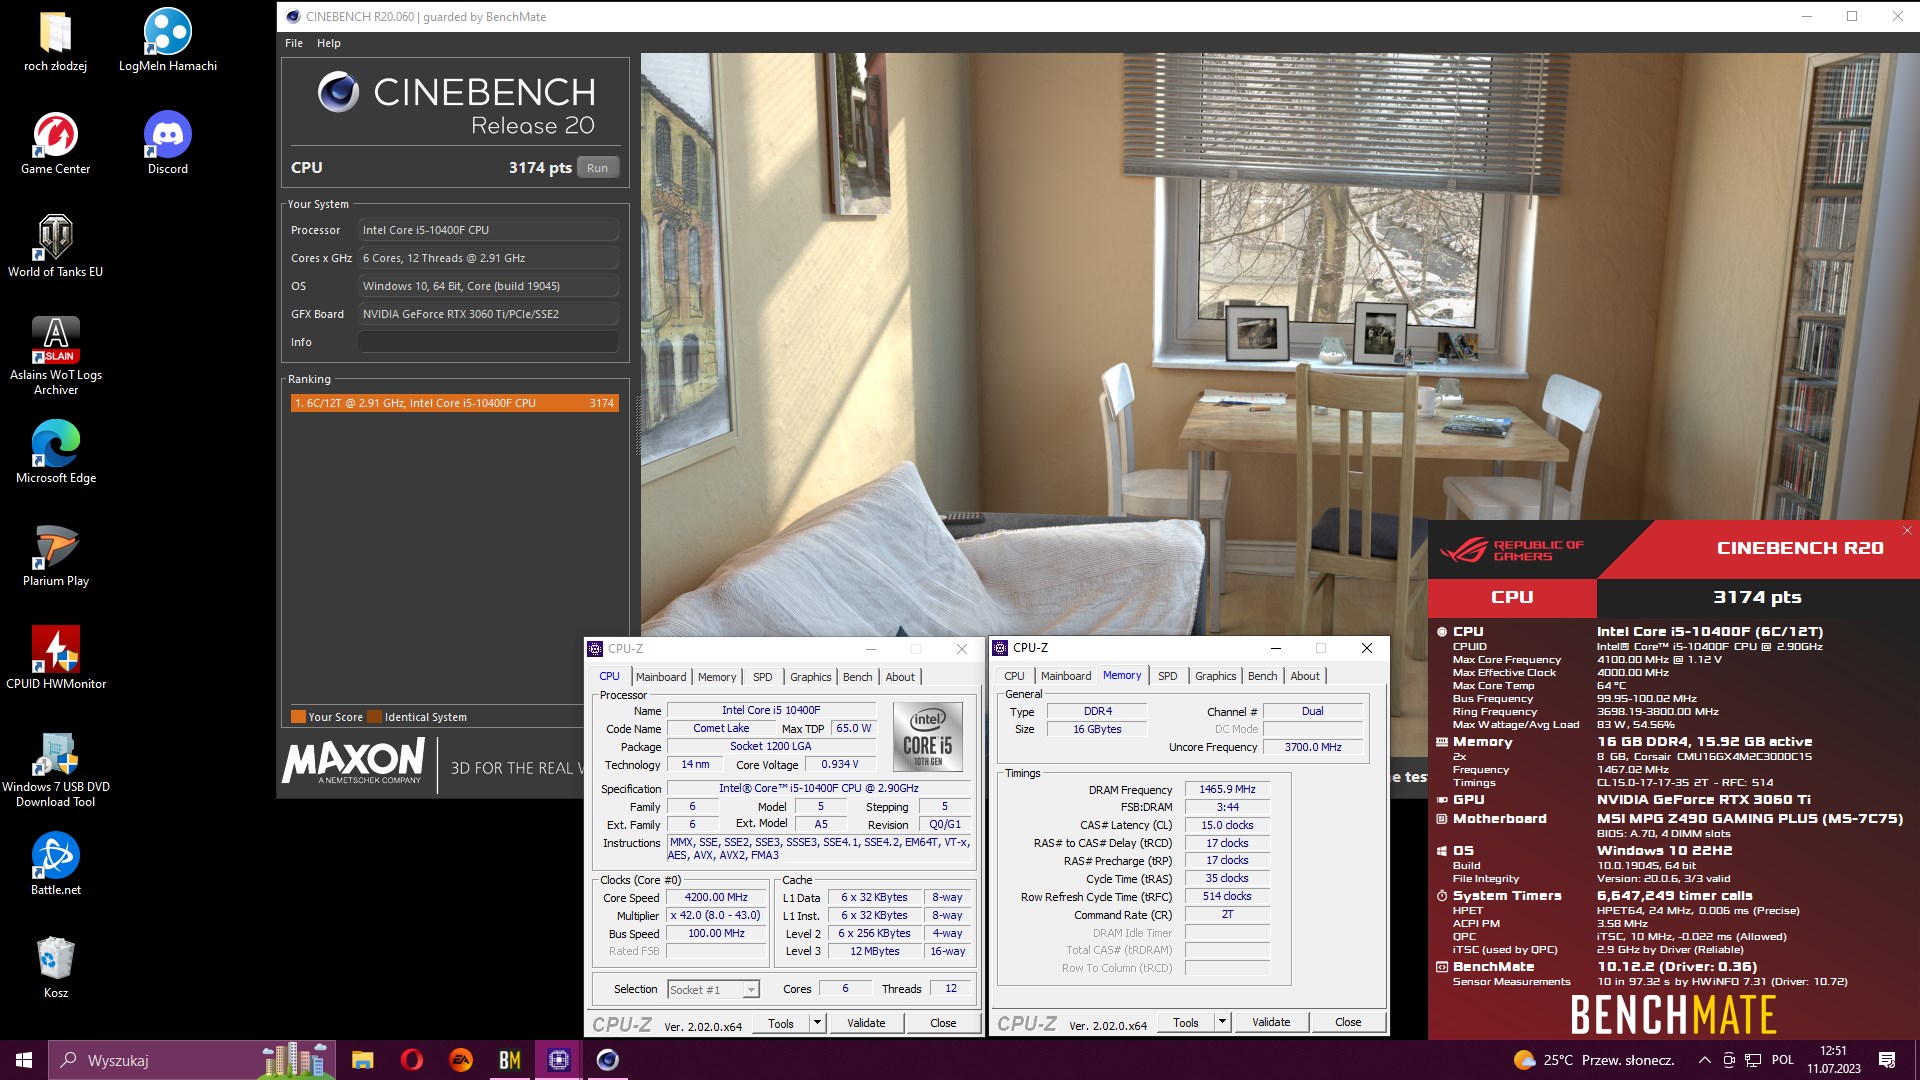Click Validate in left CPU-Z window

[x=866, y=1024]
